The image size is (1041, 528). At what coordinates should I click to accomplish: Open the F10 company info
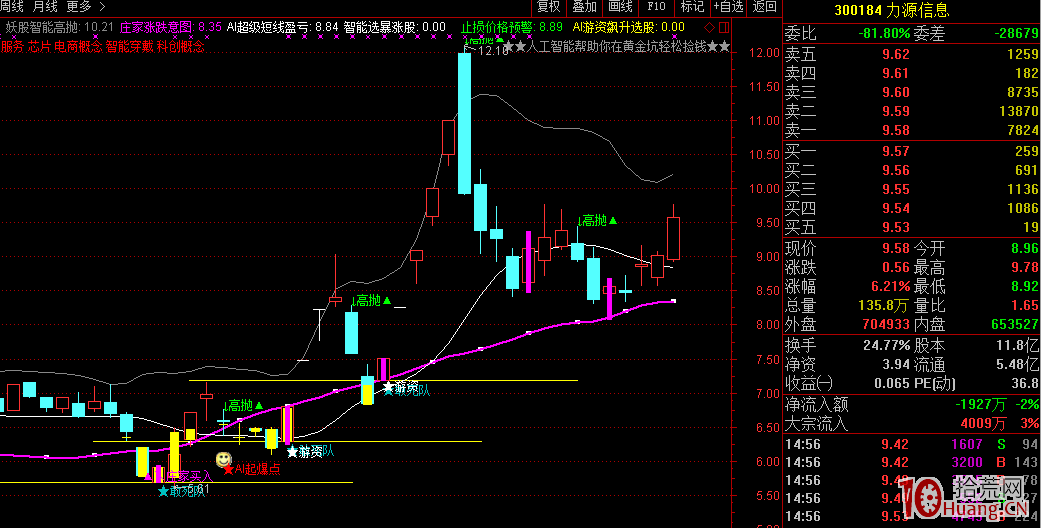point(656,7)
